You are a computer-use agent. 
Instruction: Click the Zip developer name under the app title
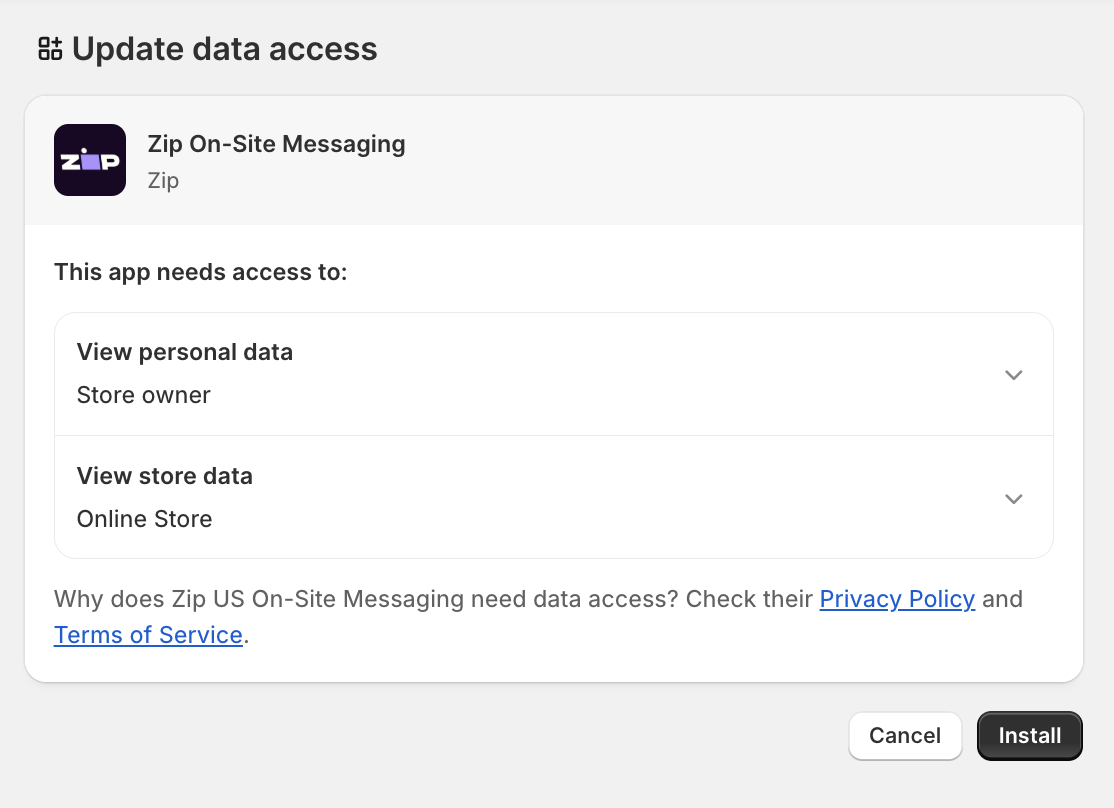coord(163,181)
